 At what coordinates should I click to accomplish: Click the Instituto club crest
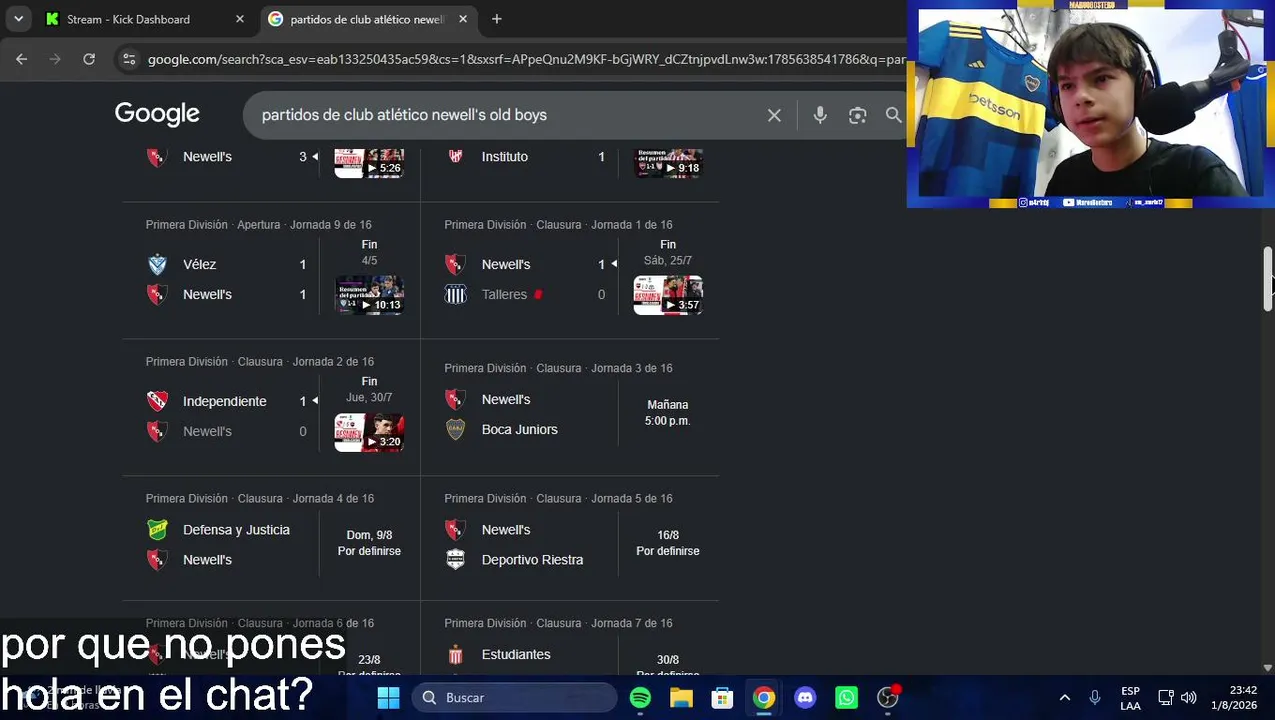pyautogui.click(x=455, y=156)
